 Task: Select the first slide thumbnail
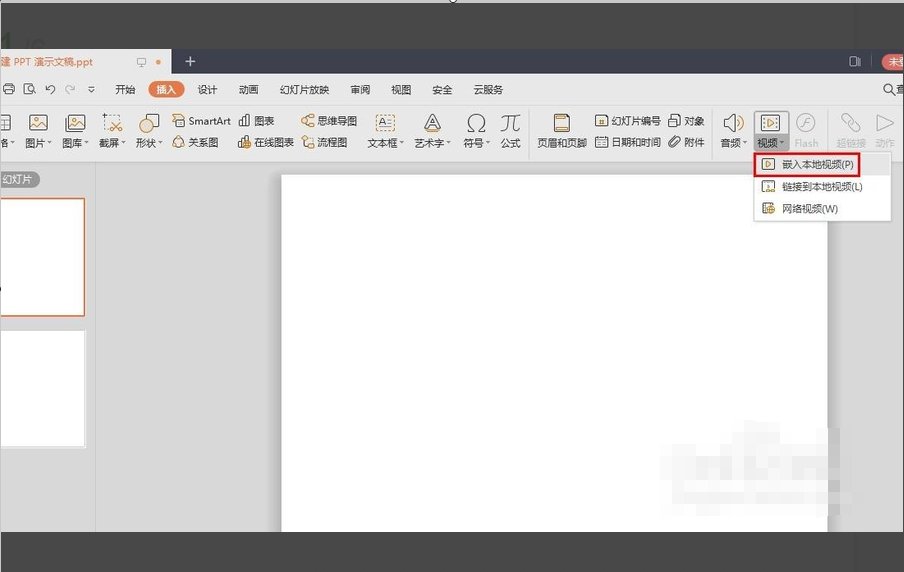pyautogui.click(x=42, y=256)
